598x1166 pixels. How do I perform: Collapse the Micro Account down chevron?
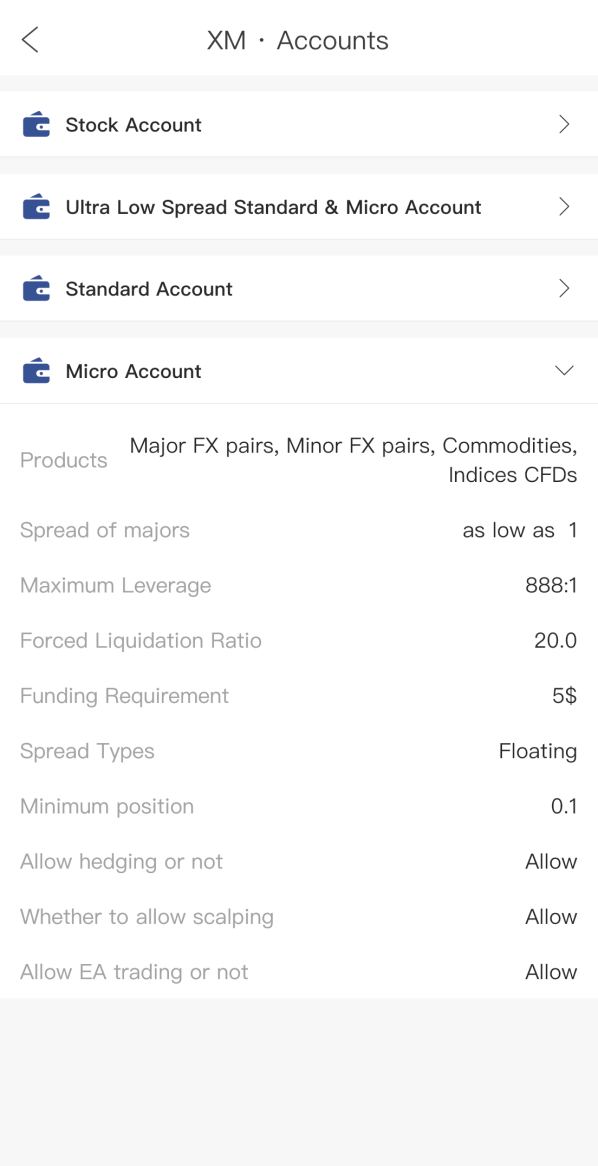pyautogui.click(x=565, y=370)
